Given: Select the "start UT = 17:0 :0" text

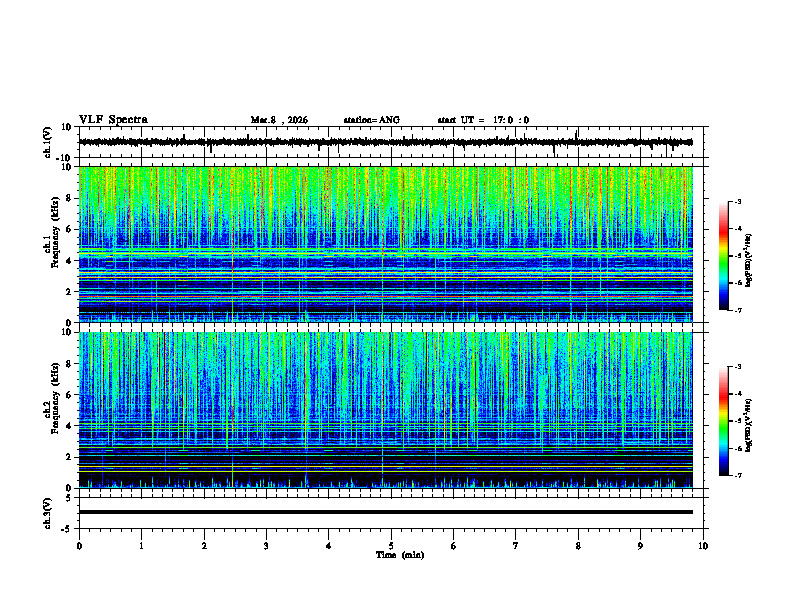Looking at the screenshot, I should (x=483, y=120).
